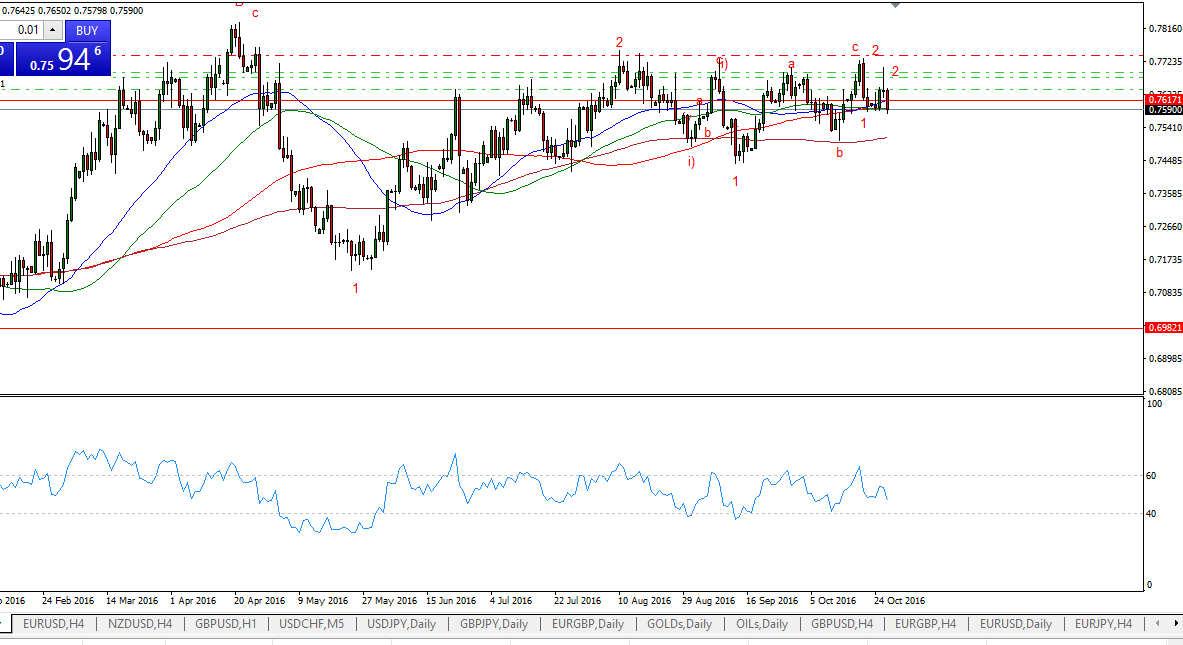Select the GBPUSD,H1 chart tab

(x=226, y=624)
